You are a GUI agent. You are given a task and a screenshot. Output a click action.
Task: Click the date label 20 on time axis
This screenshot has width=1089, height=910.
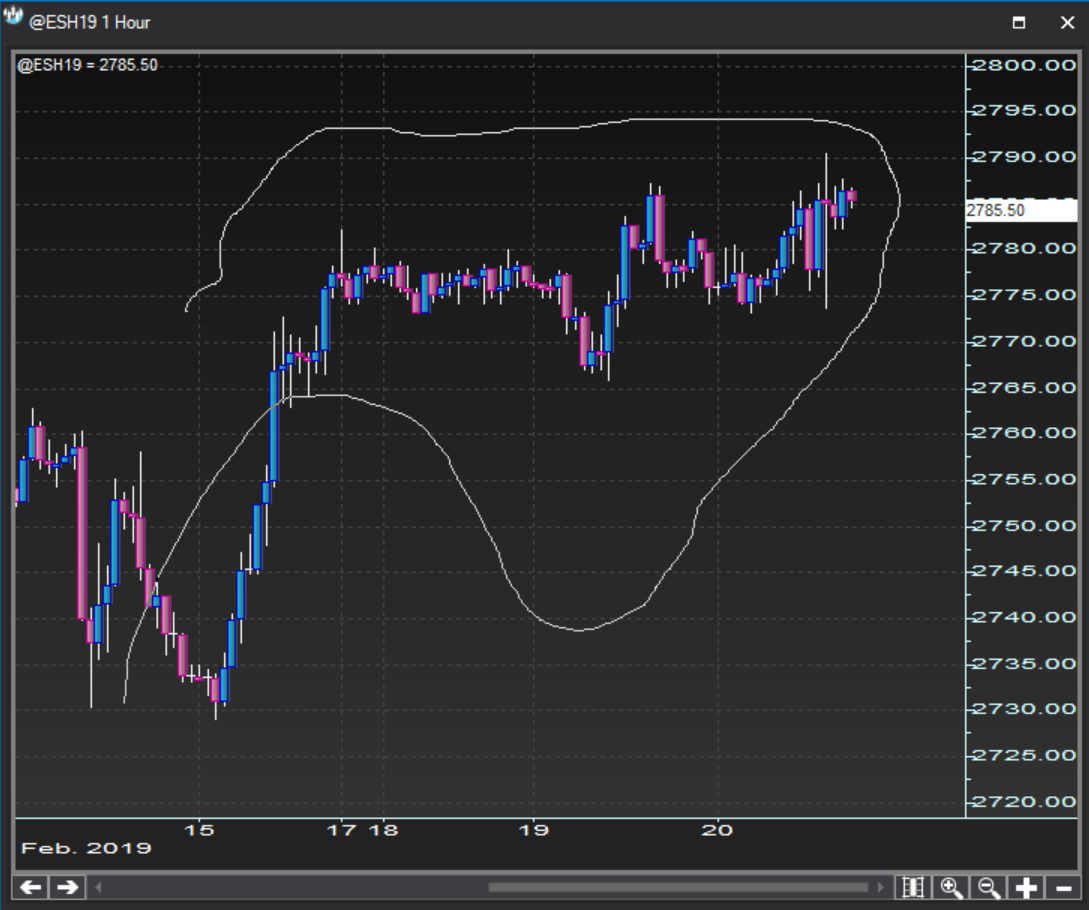pyautogui.click(x=718, y=830)
